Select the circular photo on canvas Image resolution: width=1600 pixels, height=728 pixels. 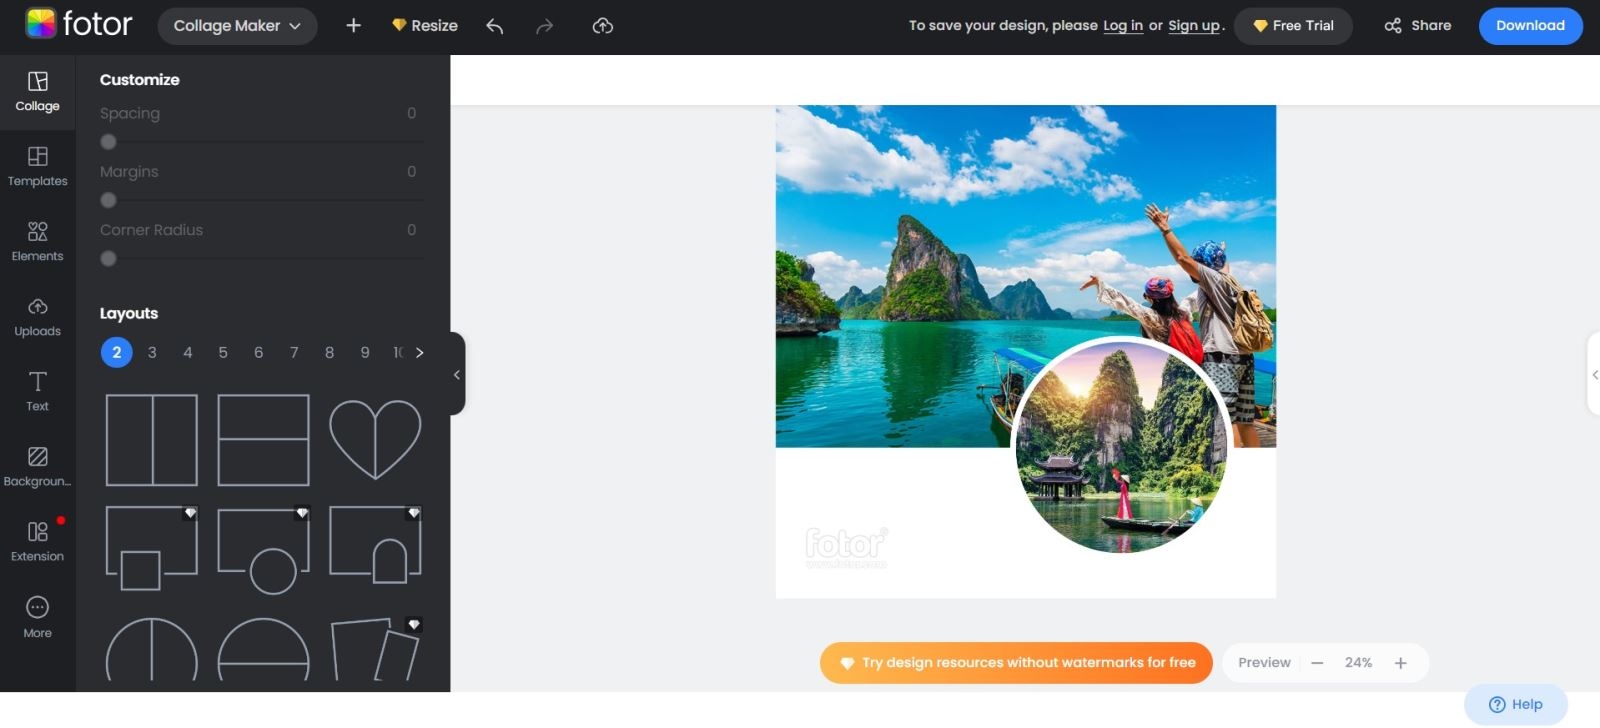click(x=1121, y=446)
